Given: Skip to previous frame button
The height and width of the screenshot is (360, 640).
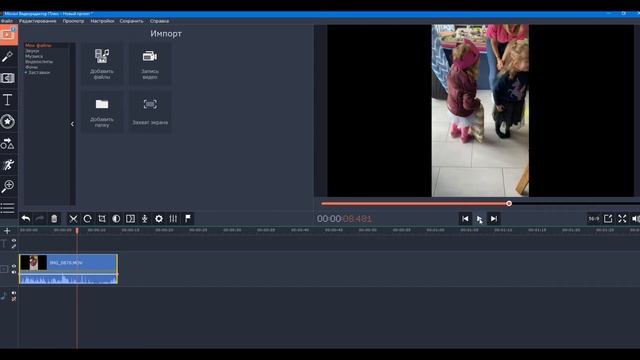Looking at the screenshot, I should pos(465,219).
